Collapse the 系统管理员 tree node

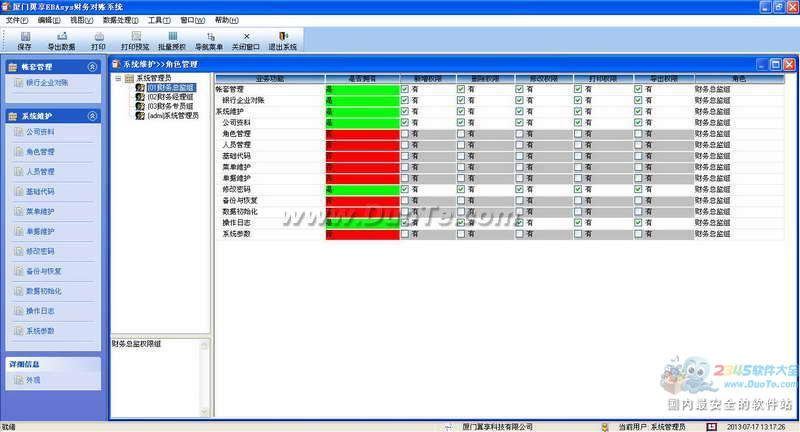tap(118, 79)
